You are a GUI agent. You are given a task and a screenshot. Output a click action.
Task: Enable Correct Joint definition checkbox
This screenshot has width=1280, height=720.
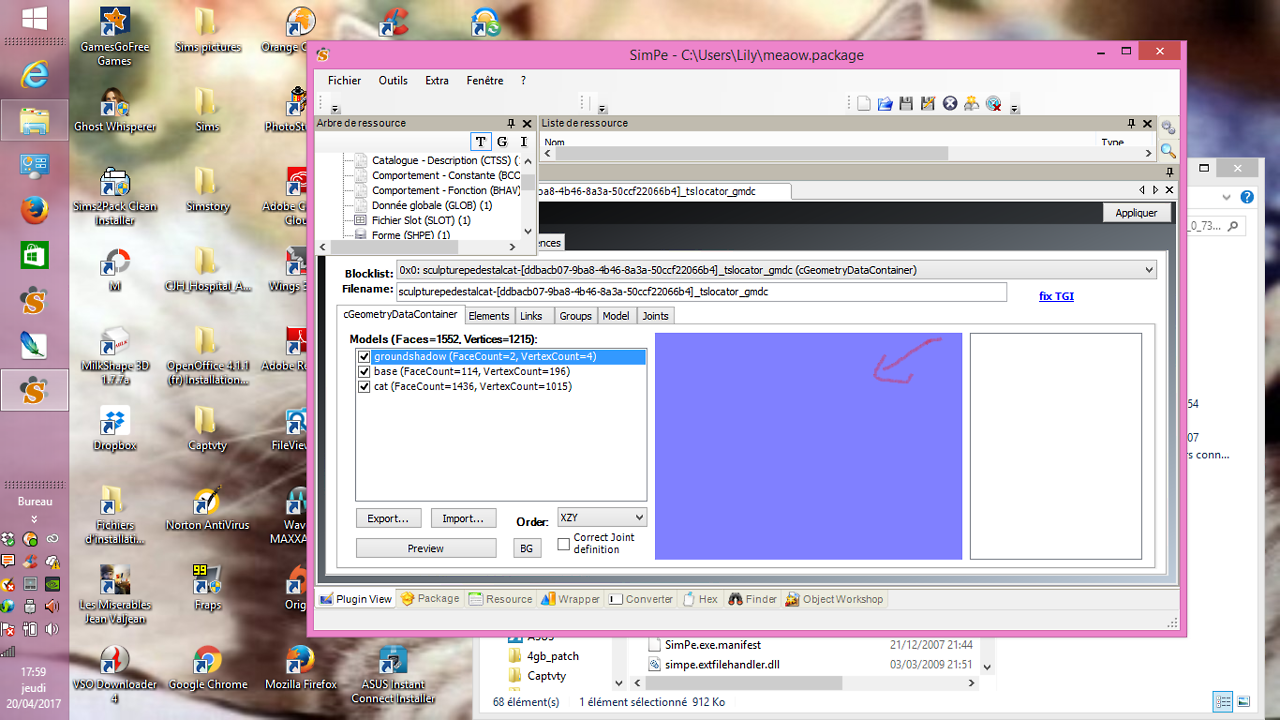(564, 544)
